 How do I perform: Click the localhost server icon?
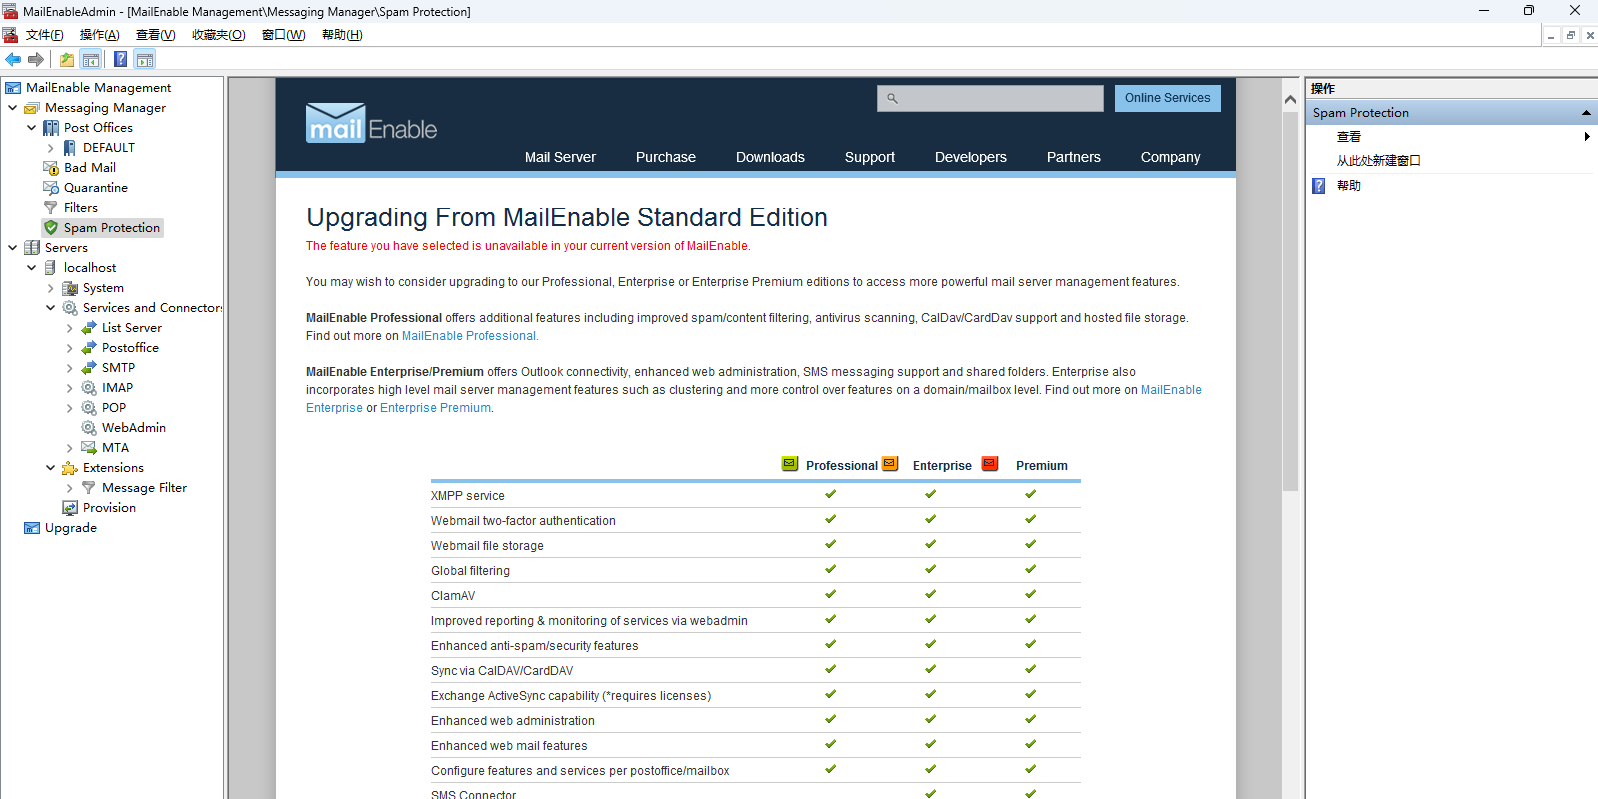point(51,268)
